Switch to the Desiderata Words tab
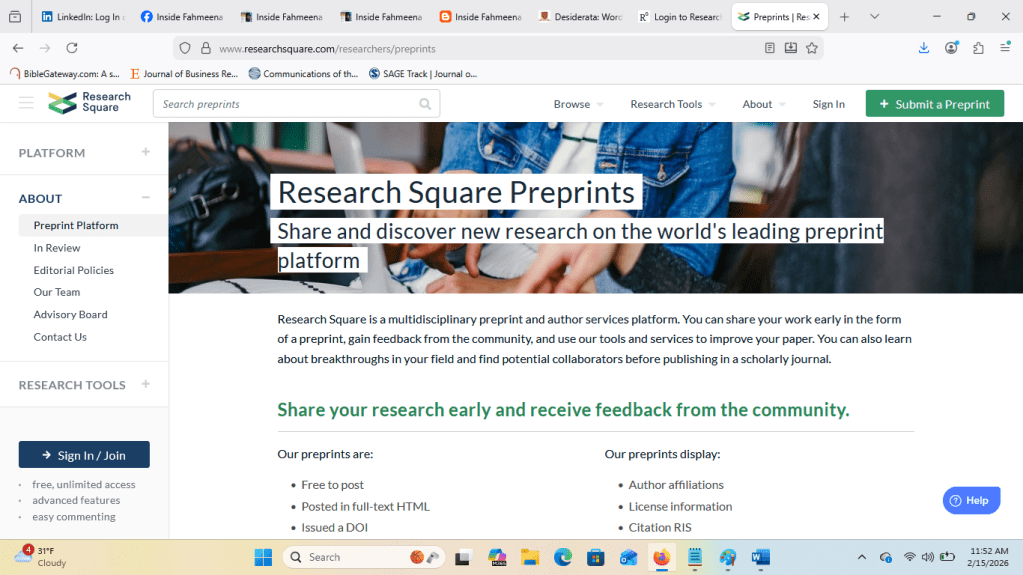1023x575 pixels. [x=580, y=17]
